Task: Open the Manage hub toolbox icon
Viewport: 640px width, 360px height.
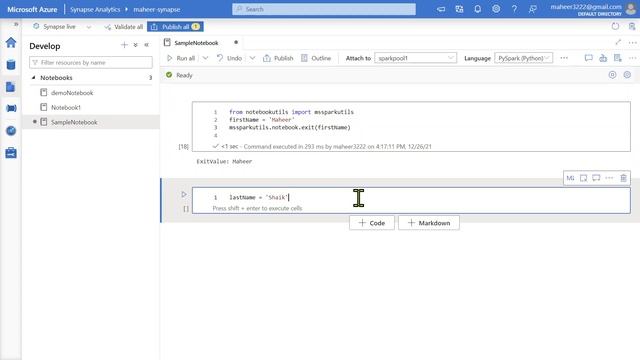Action: click(x=11, y=153)
